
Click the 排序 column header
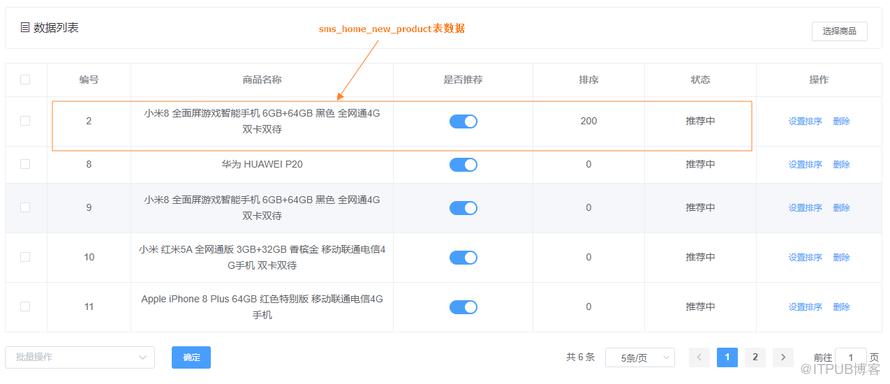coord(589,79)
